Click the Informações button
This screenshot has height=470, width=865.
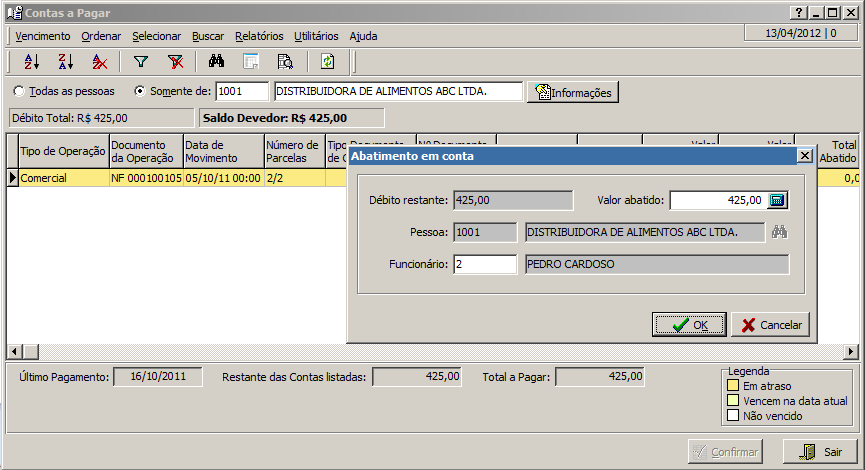[x=573, y=92]
